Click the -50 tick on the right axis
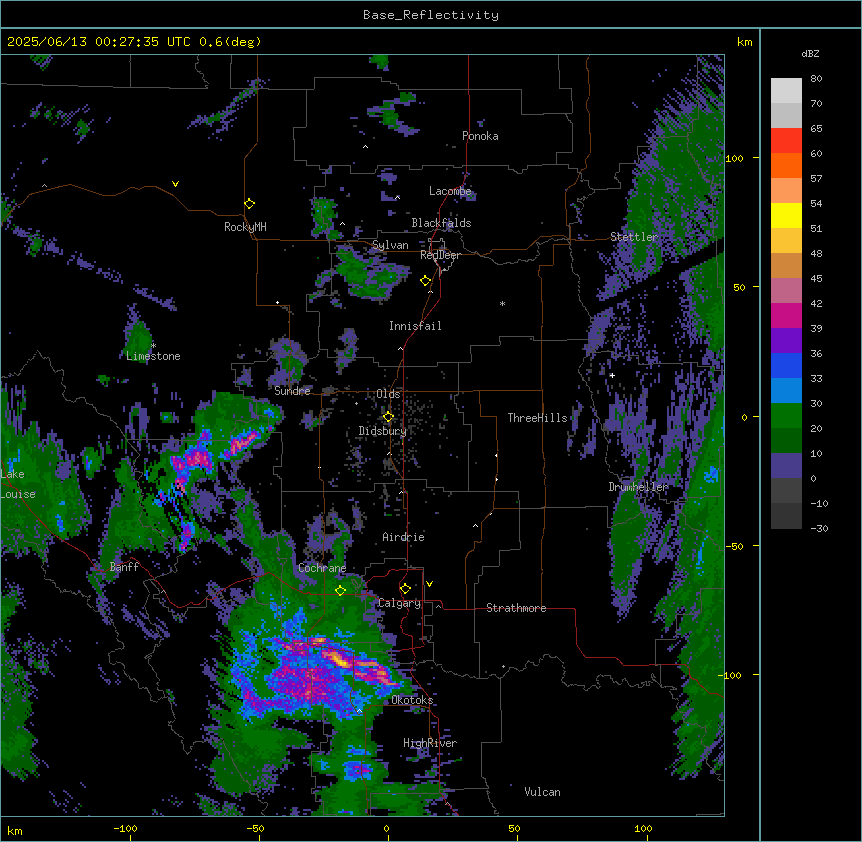The image size is (862, 842). [735, 546]
